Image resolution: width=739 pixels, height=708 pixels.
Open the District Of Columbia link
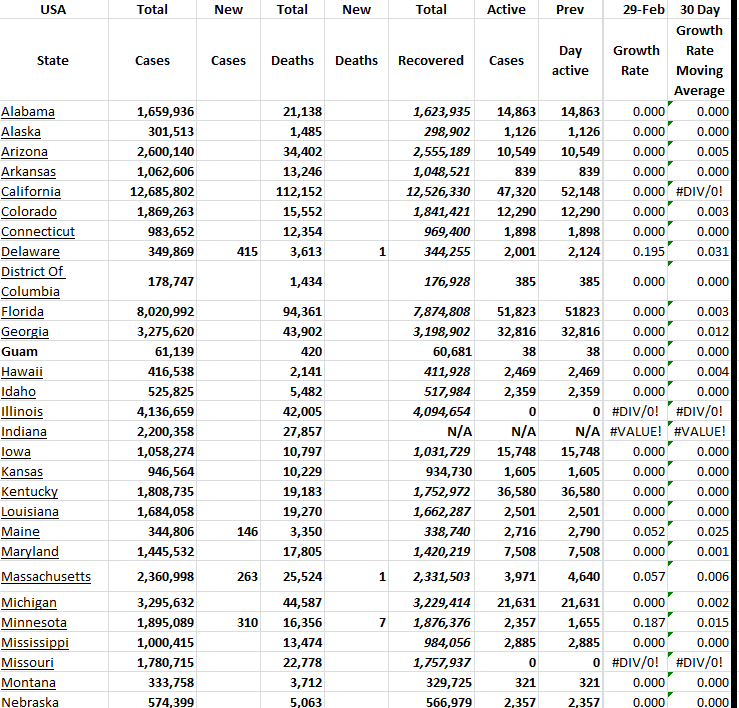[32, 281]
